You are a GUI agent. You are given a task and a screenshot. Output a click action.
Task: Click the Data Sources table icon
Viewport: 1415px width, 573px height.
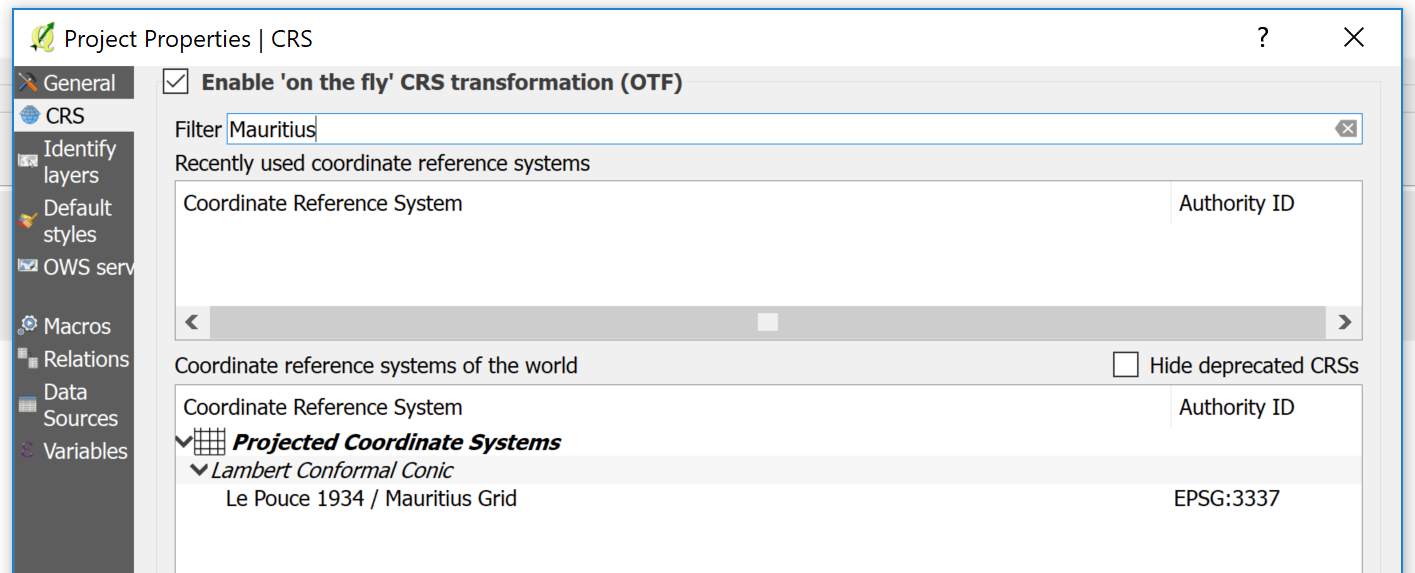28,405
